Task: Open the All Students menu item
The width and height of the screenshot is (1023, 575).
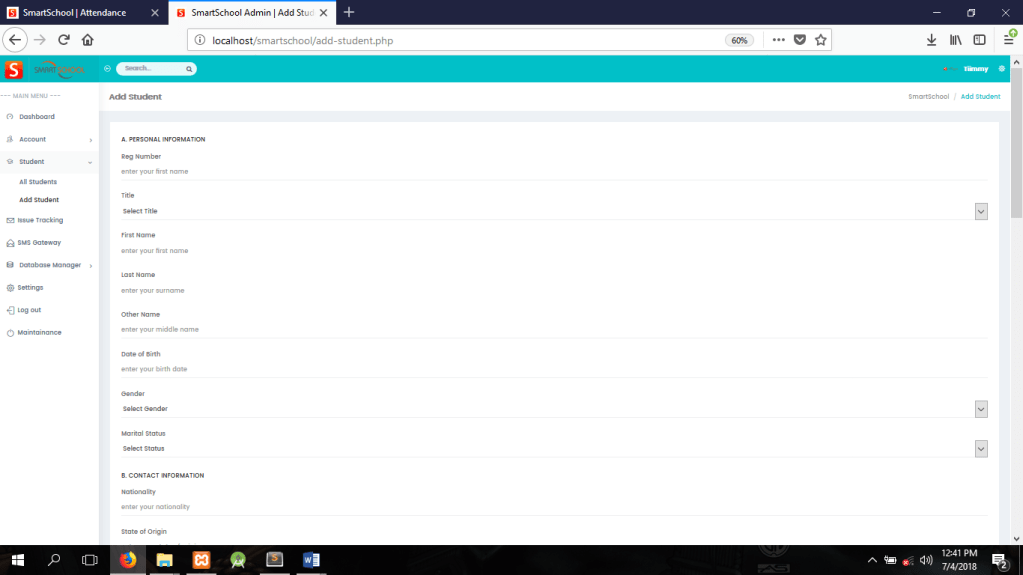Action: (x=38, y=182)
